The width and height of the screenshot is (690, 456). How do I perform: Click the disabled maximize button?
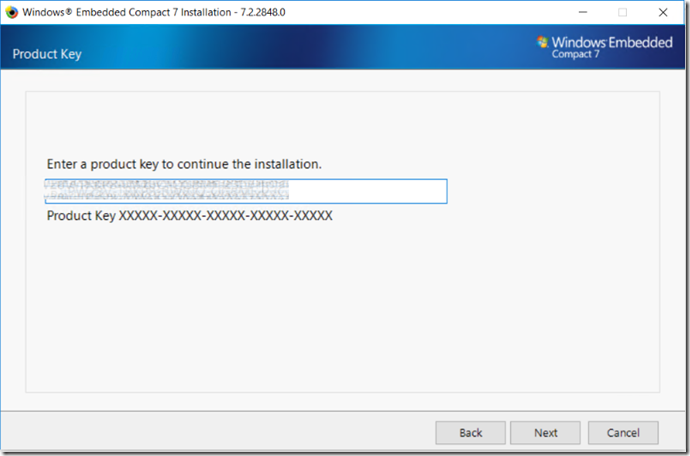pos(622,12)
